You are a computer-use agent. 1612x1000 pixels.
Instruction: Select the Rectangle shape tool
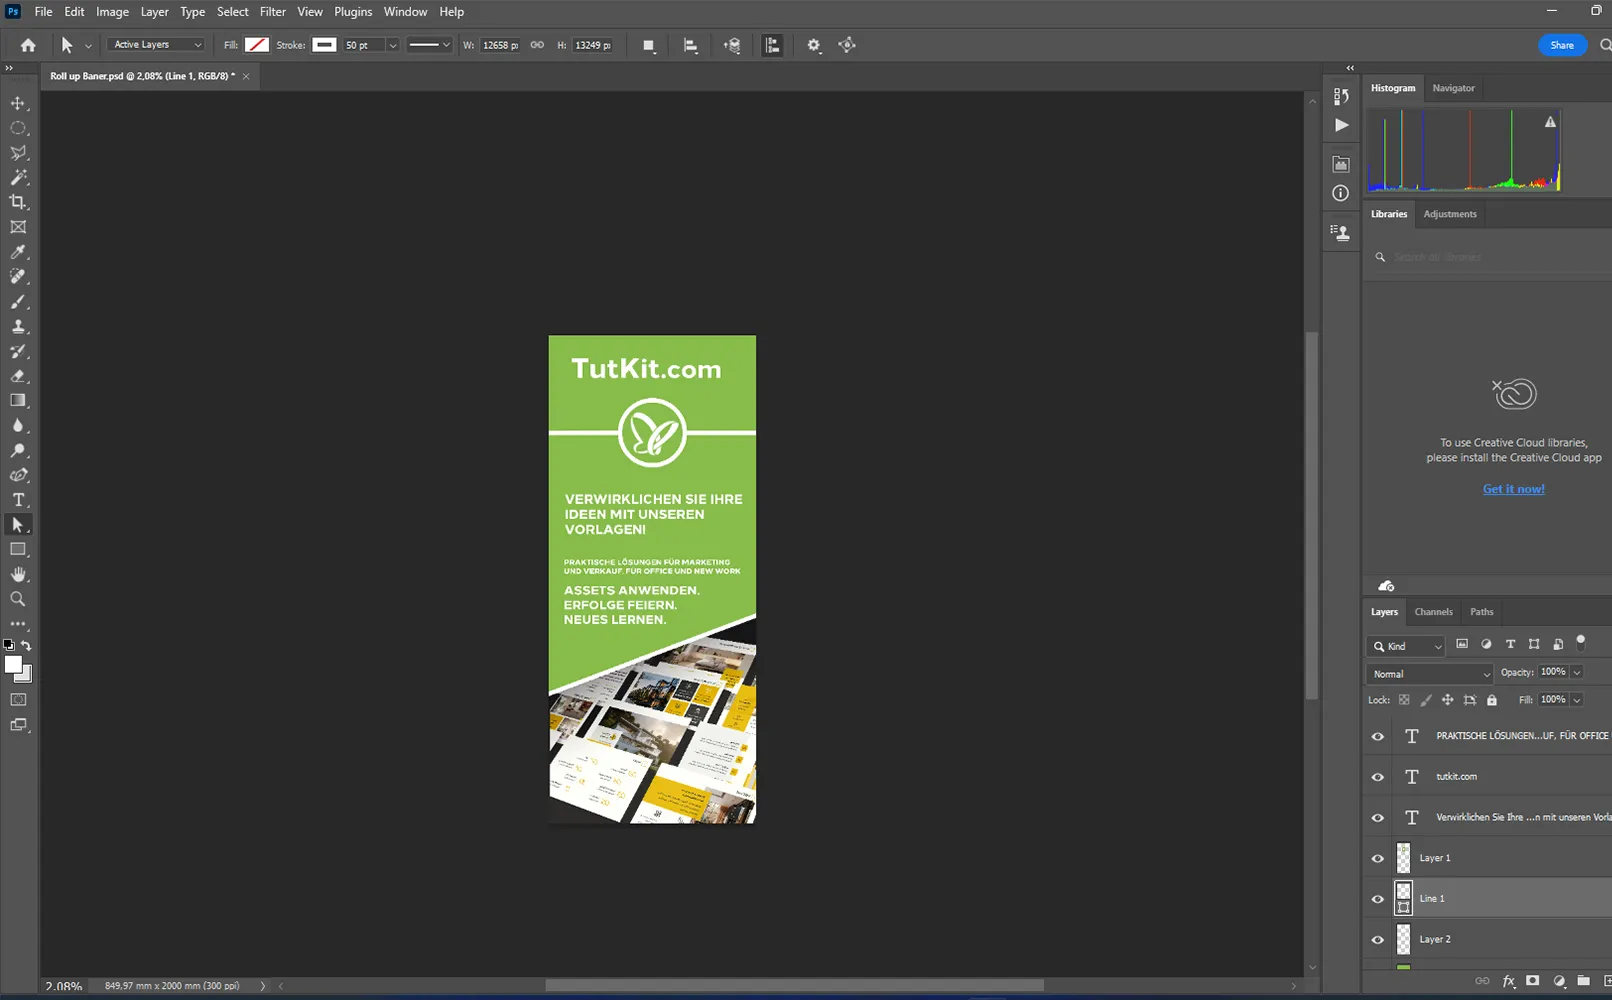[18, 549]
